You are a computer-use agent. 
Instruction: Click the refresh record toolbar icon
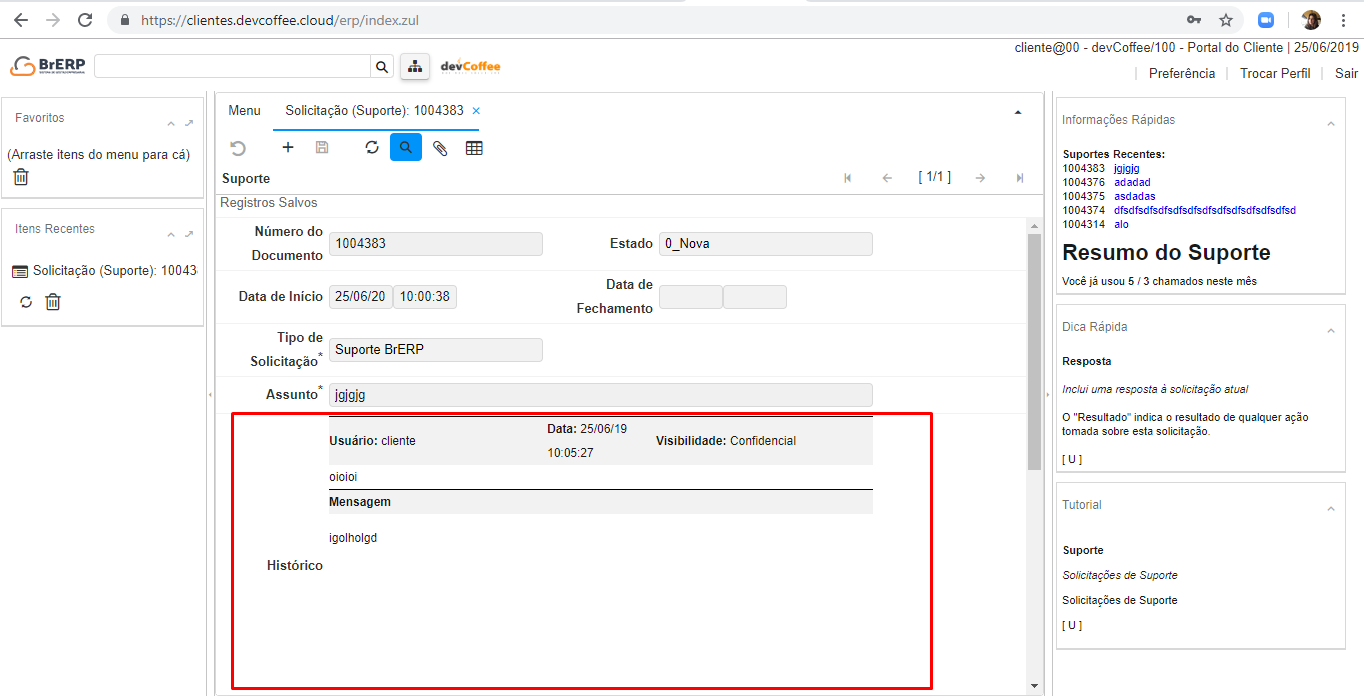click(x=372, y=148)
